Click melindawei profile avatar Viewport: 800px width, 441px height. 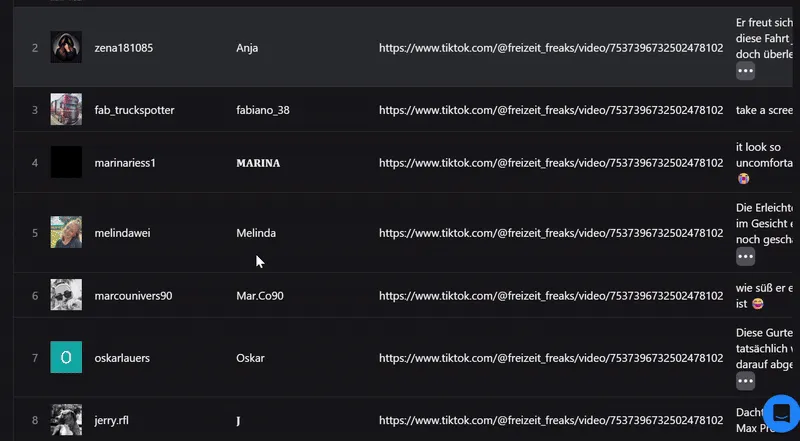coord(66,233)
